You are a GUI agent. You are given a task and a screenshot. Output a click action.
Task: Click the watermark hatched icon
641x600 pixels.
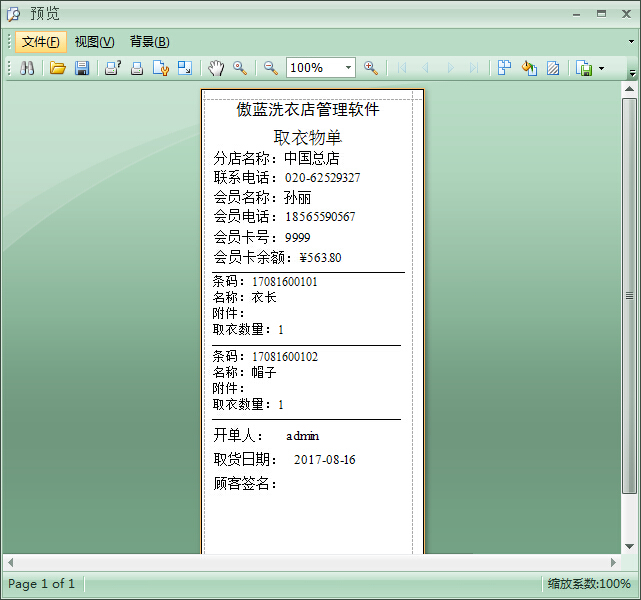[x=553, y=68]
